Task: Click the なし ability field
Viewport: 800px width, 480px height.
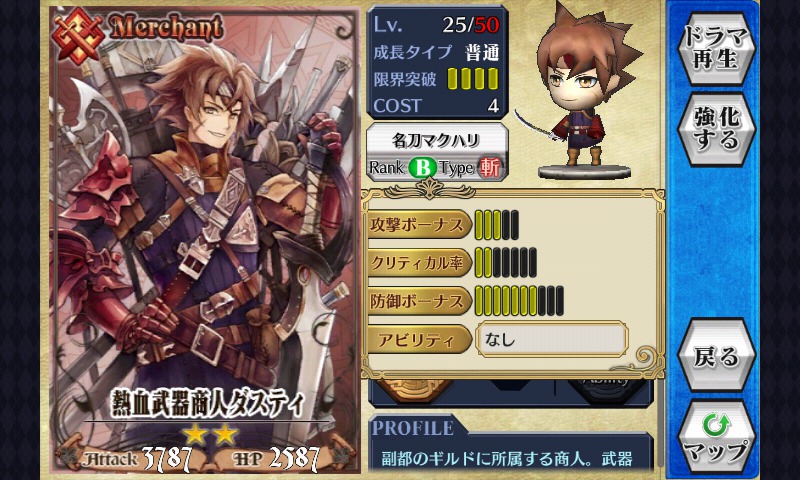Action: click(x=552, y=339)
